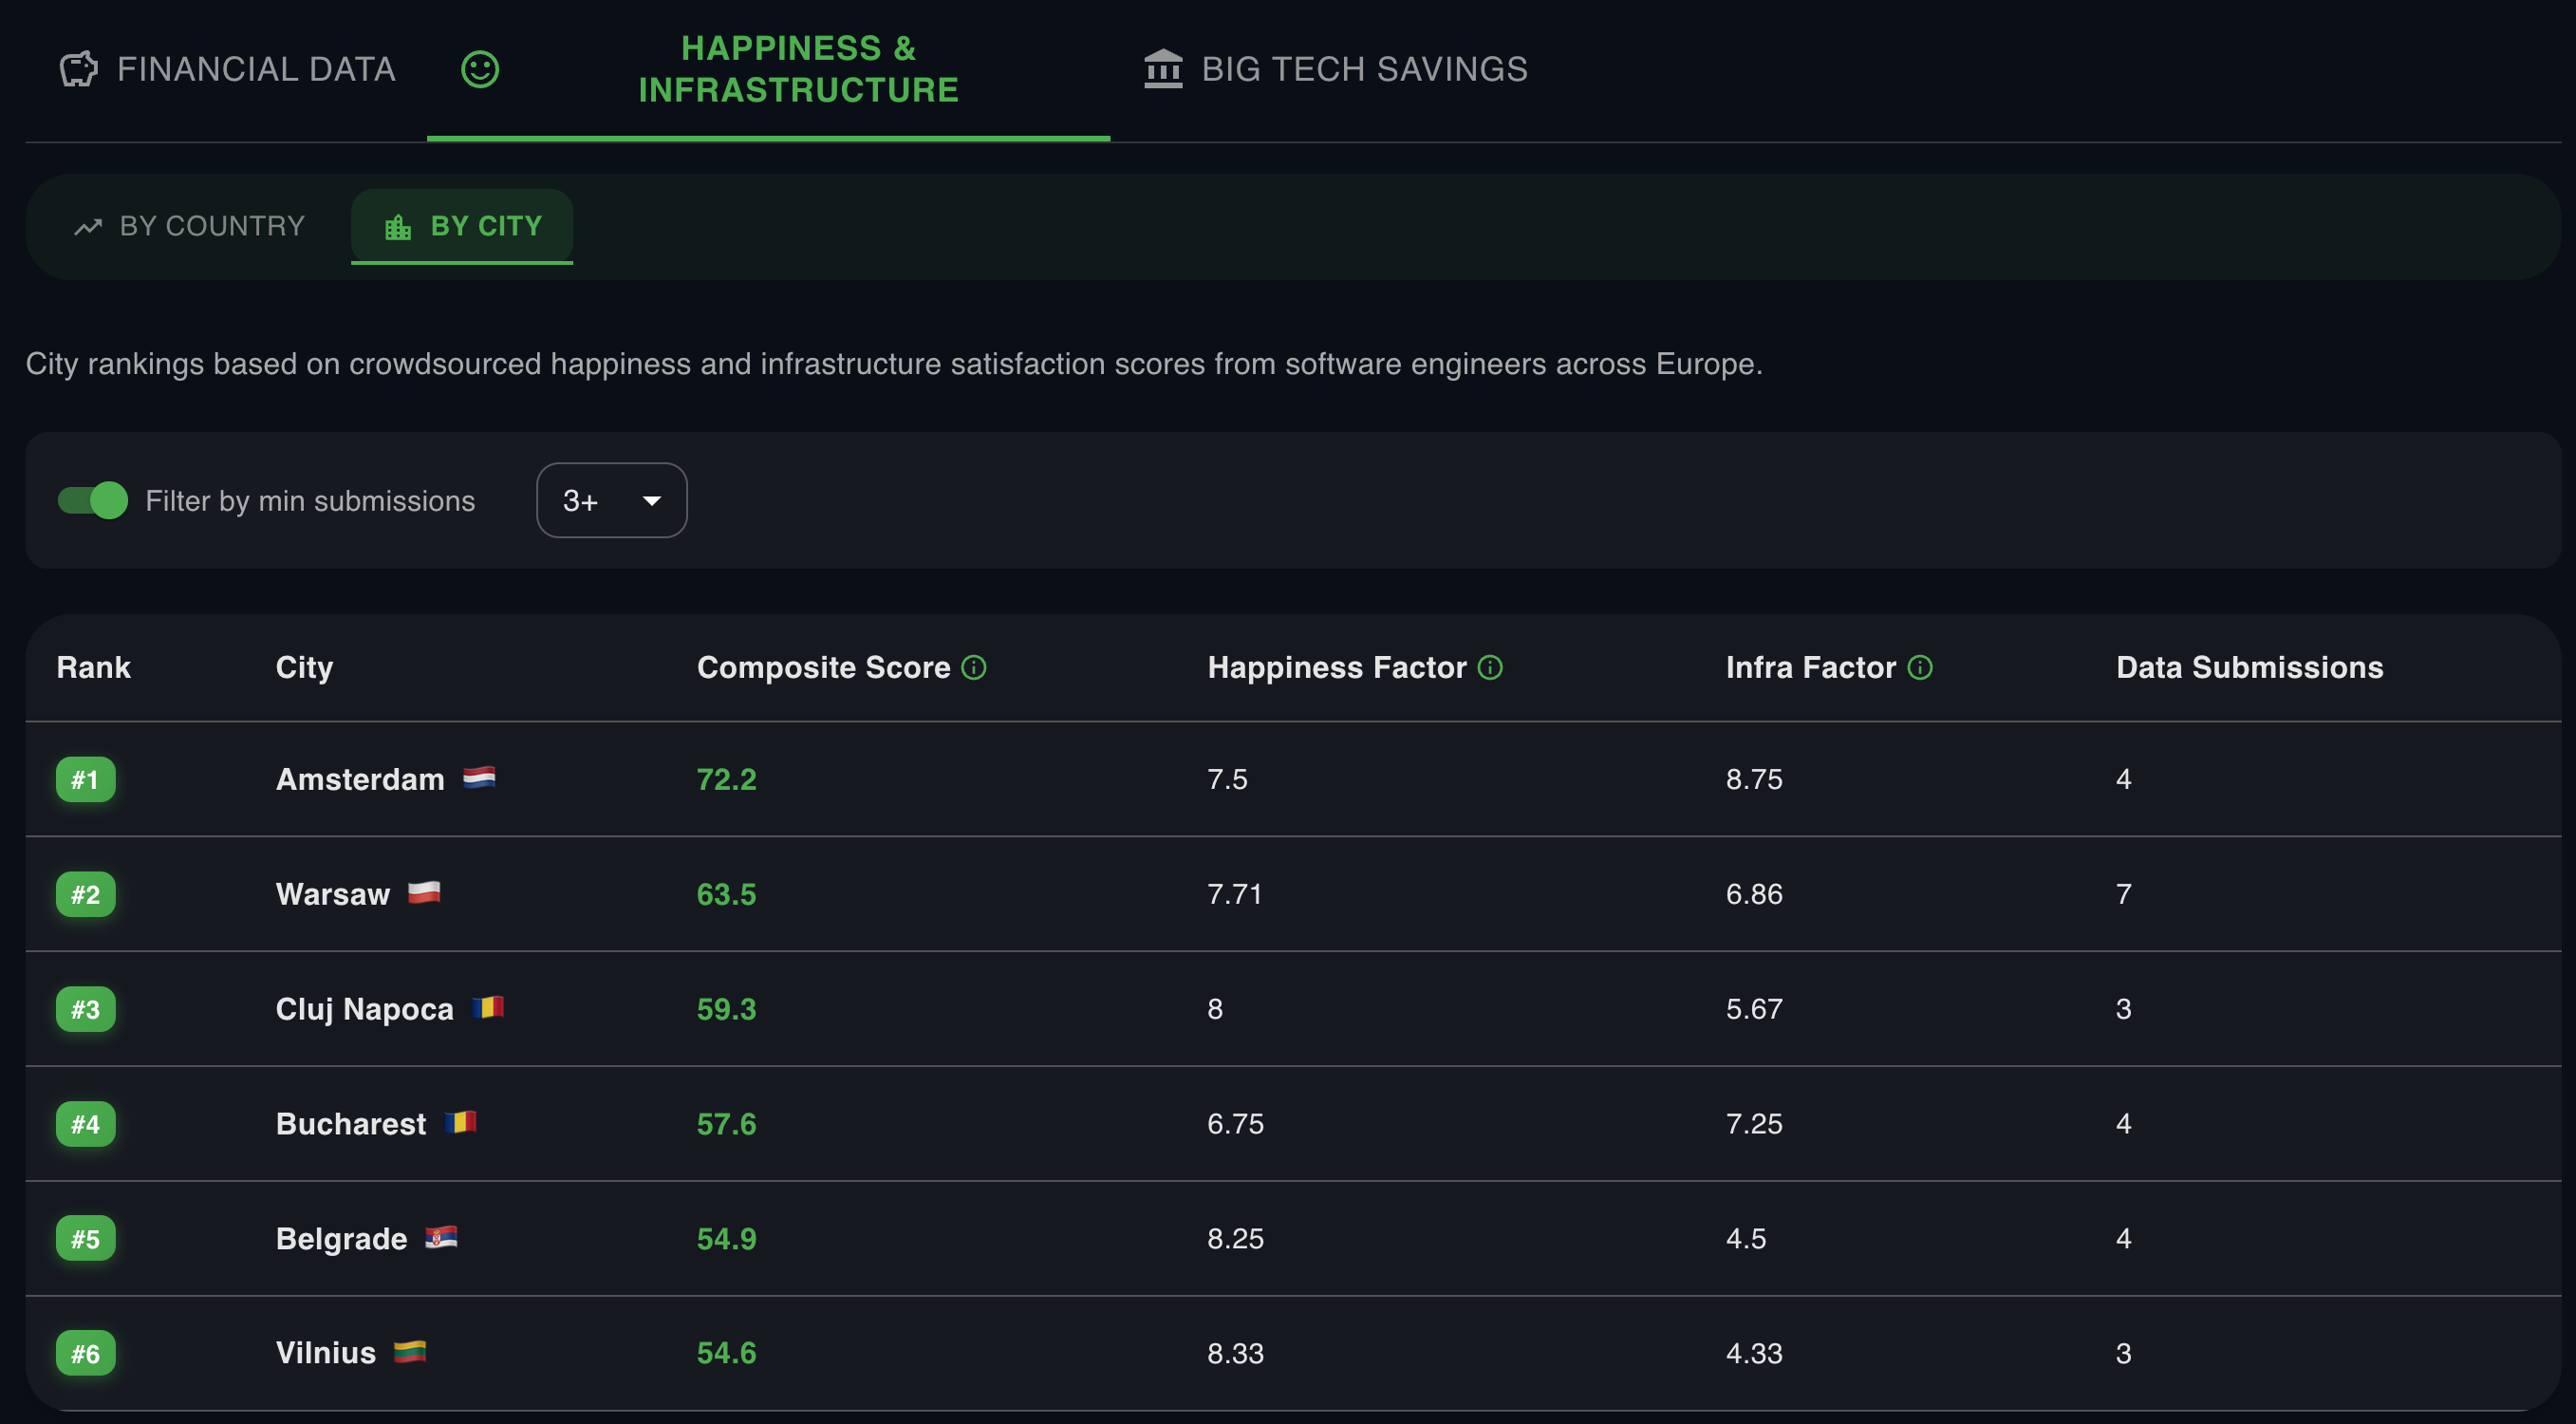2576x1424 pixels.
Task: Click the #3 rank badge for Cluj Napoca
Action: click(85, 1009)
